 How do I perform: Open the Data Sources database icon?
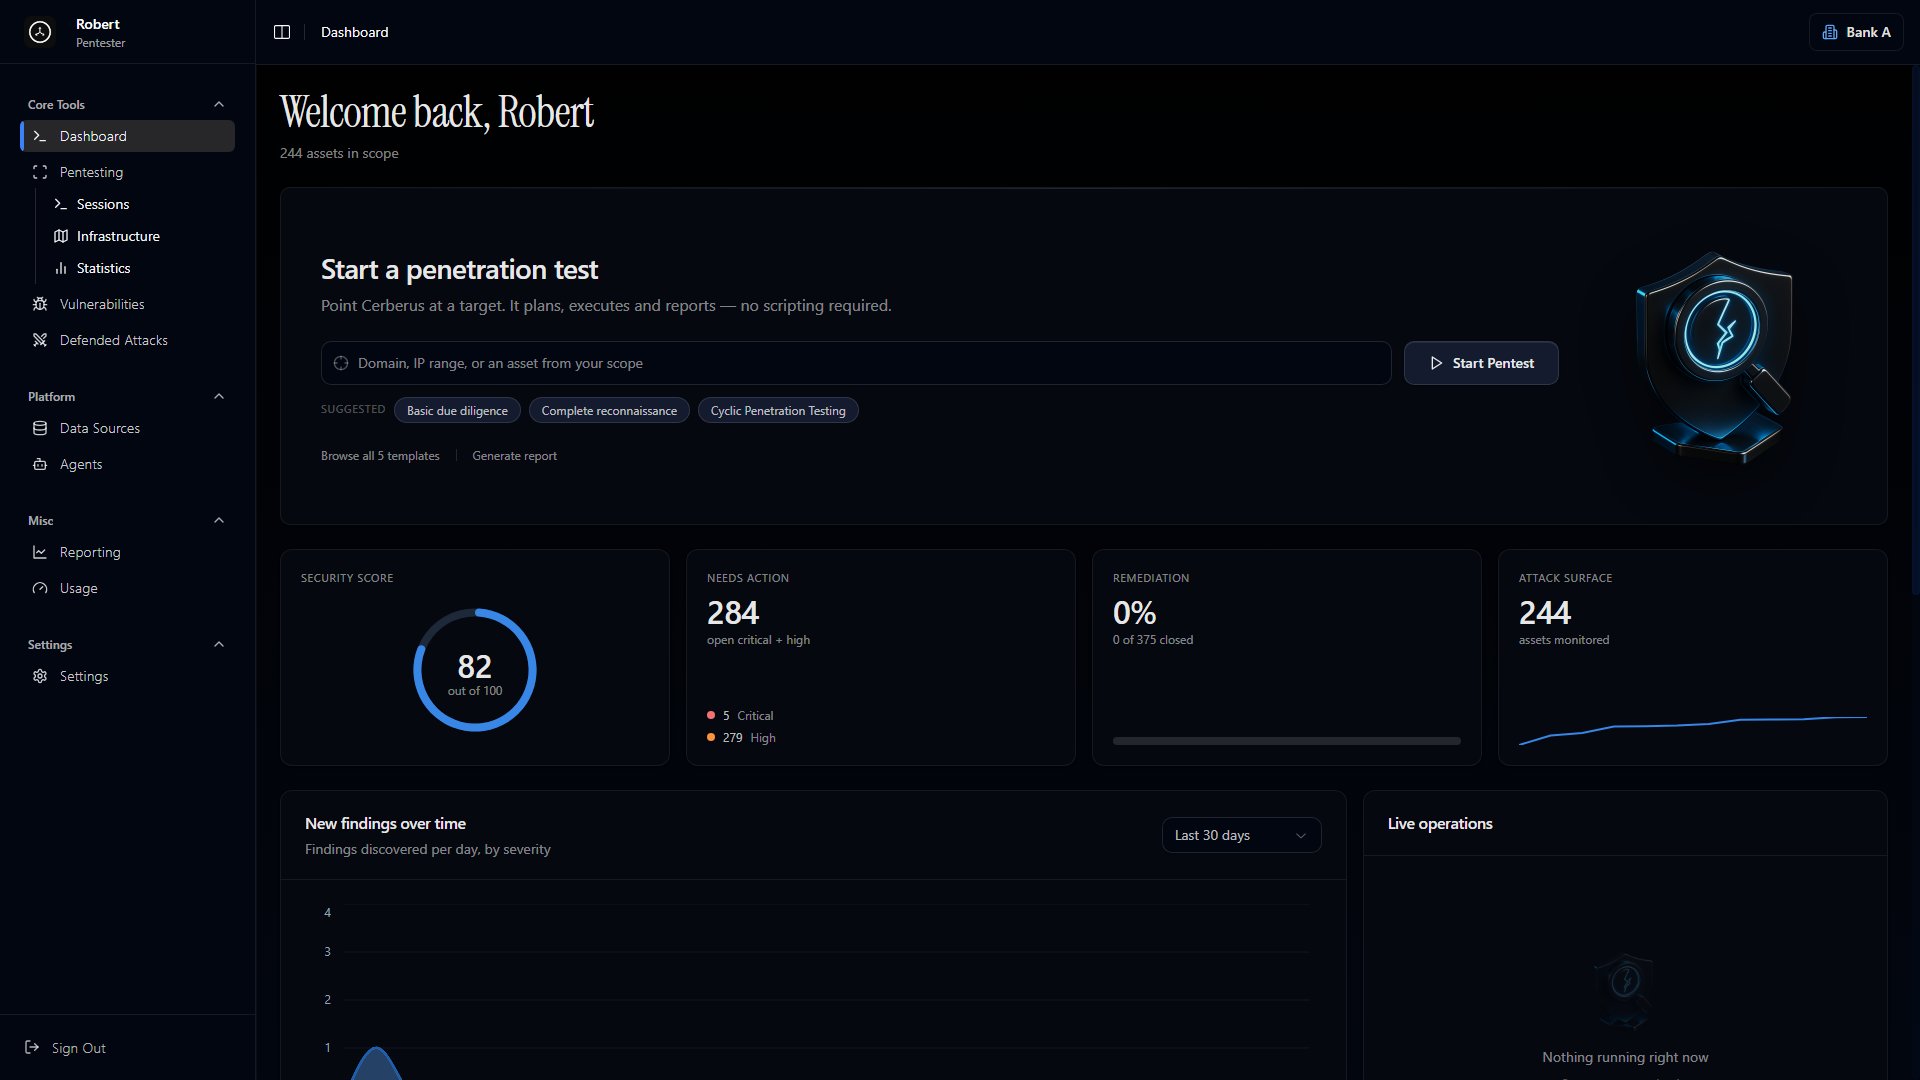(x=40, y=428)
